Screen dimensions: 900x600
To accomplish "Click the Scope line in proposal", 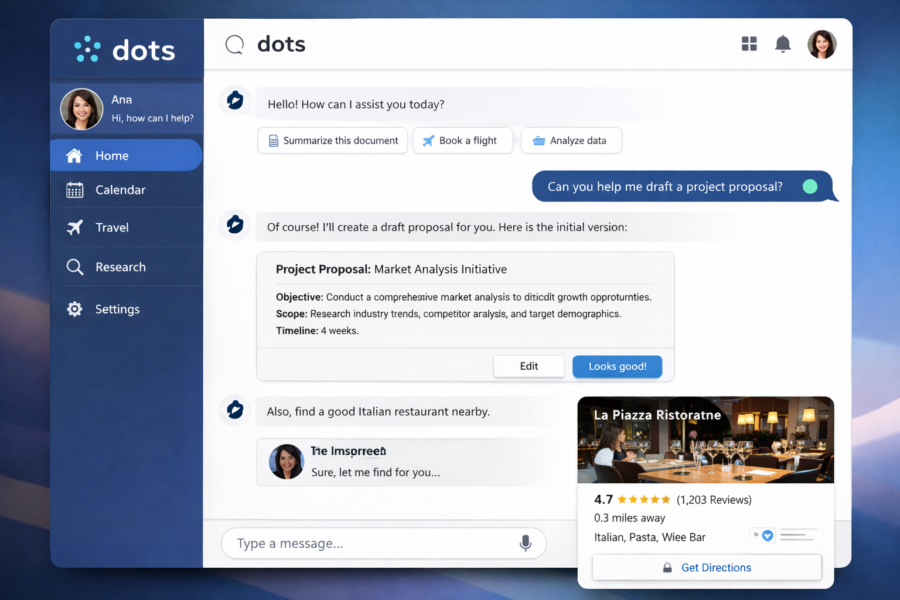I will pyautogui.click(x=448, y=314).
